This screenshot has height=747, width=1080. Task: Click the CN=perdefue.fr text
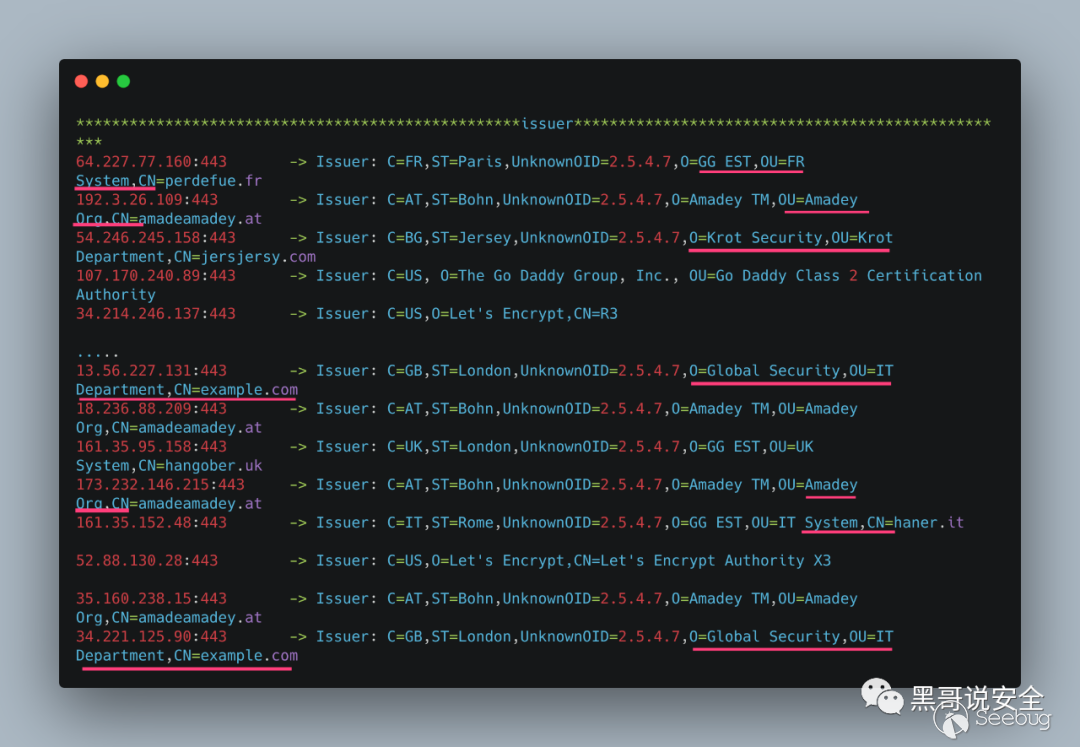coord(200,180)
